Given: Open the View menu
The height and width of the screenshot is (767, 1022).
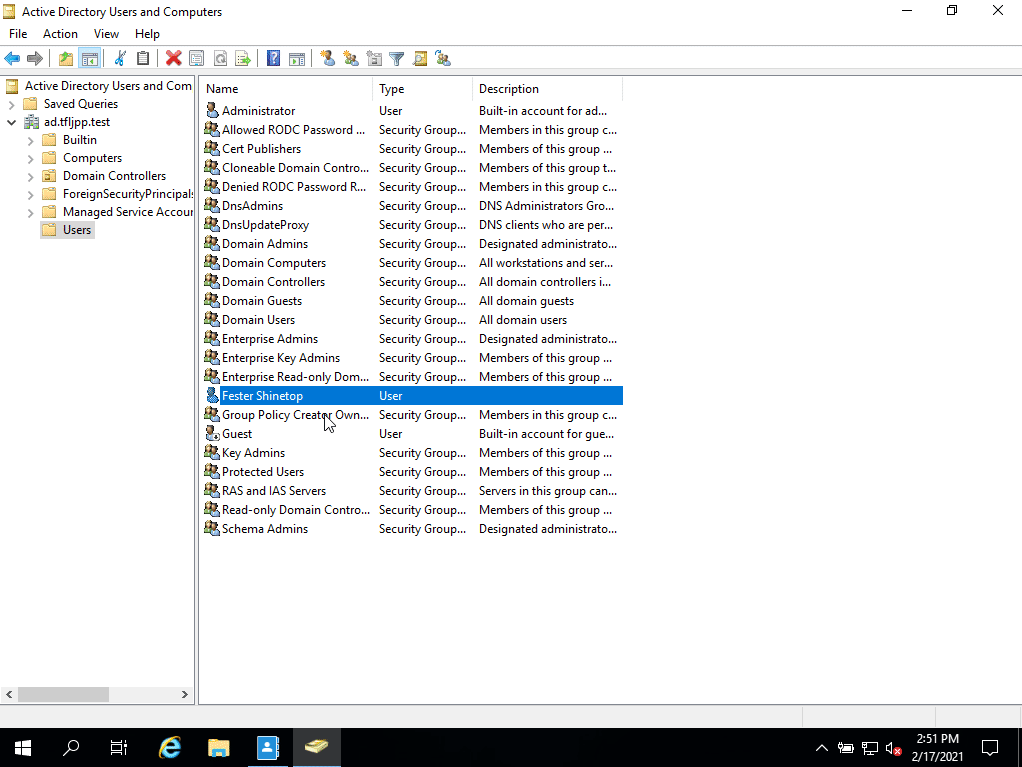Looking at the screenshot, I should click(106, 34).
